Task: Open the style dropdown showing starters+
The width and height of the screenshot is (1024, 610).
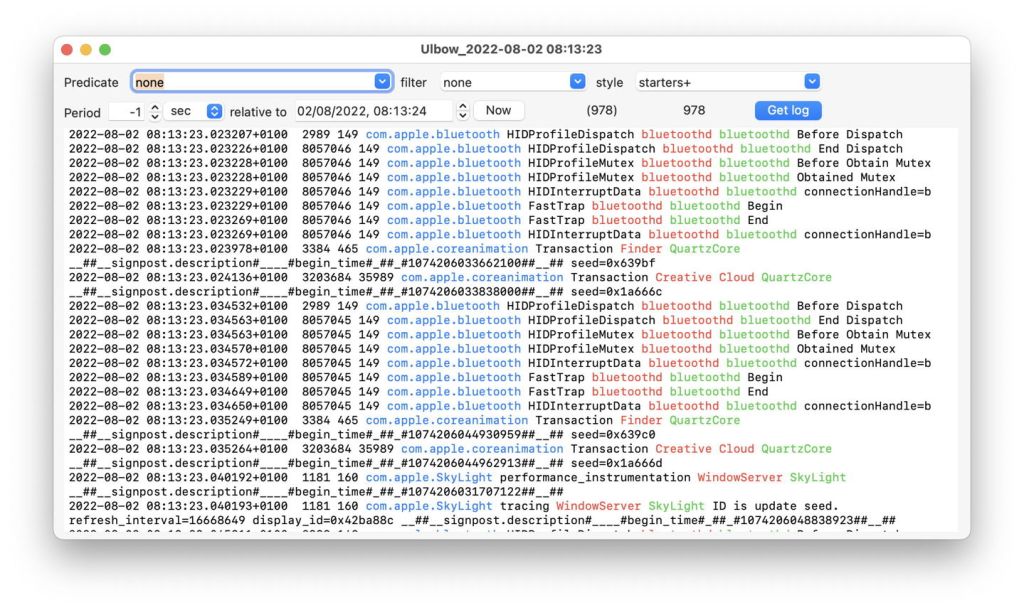Action: (x=812, y=82)
